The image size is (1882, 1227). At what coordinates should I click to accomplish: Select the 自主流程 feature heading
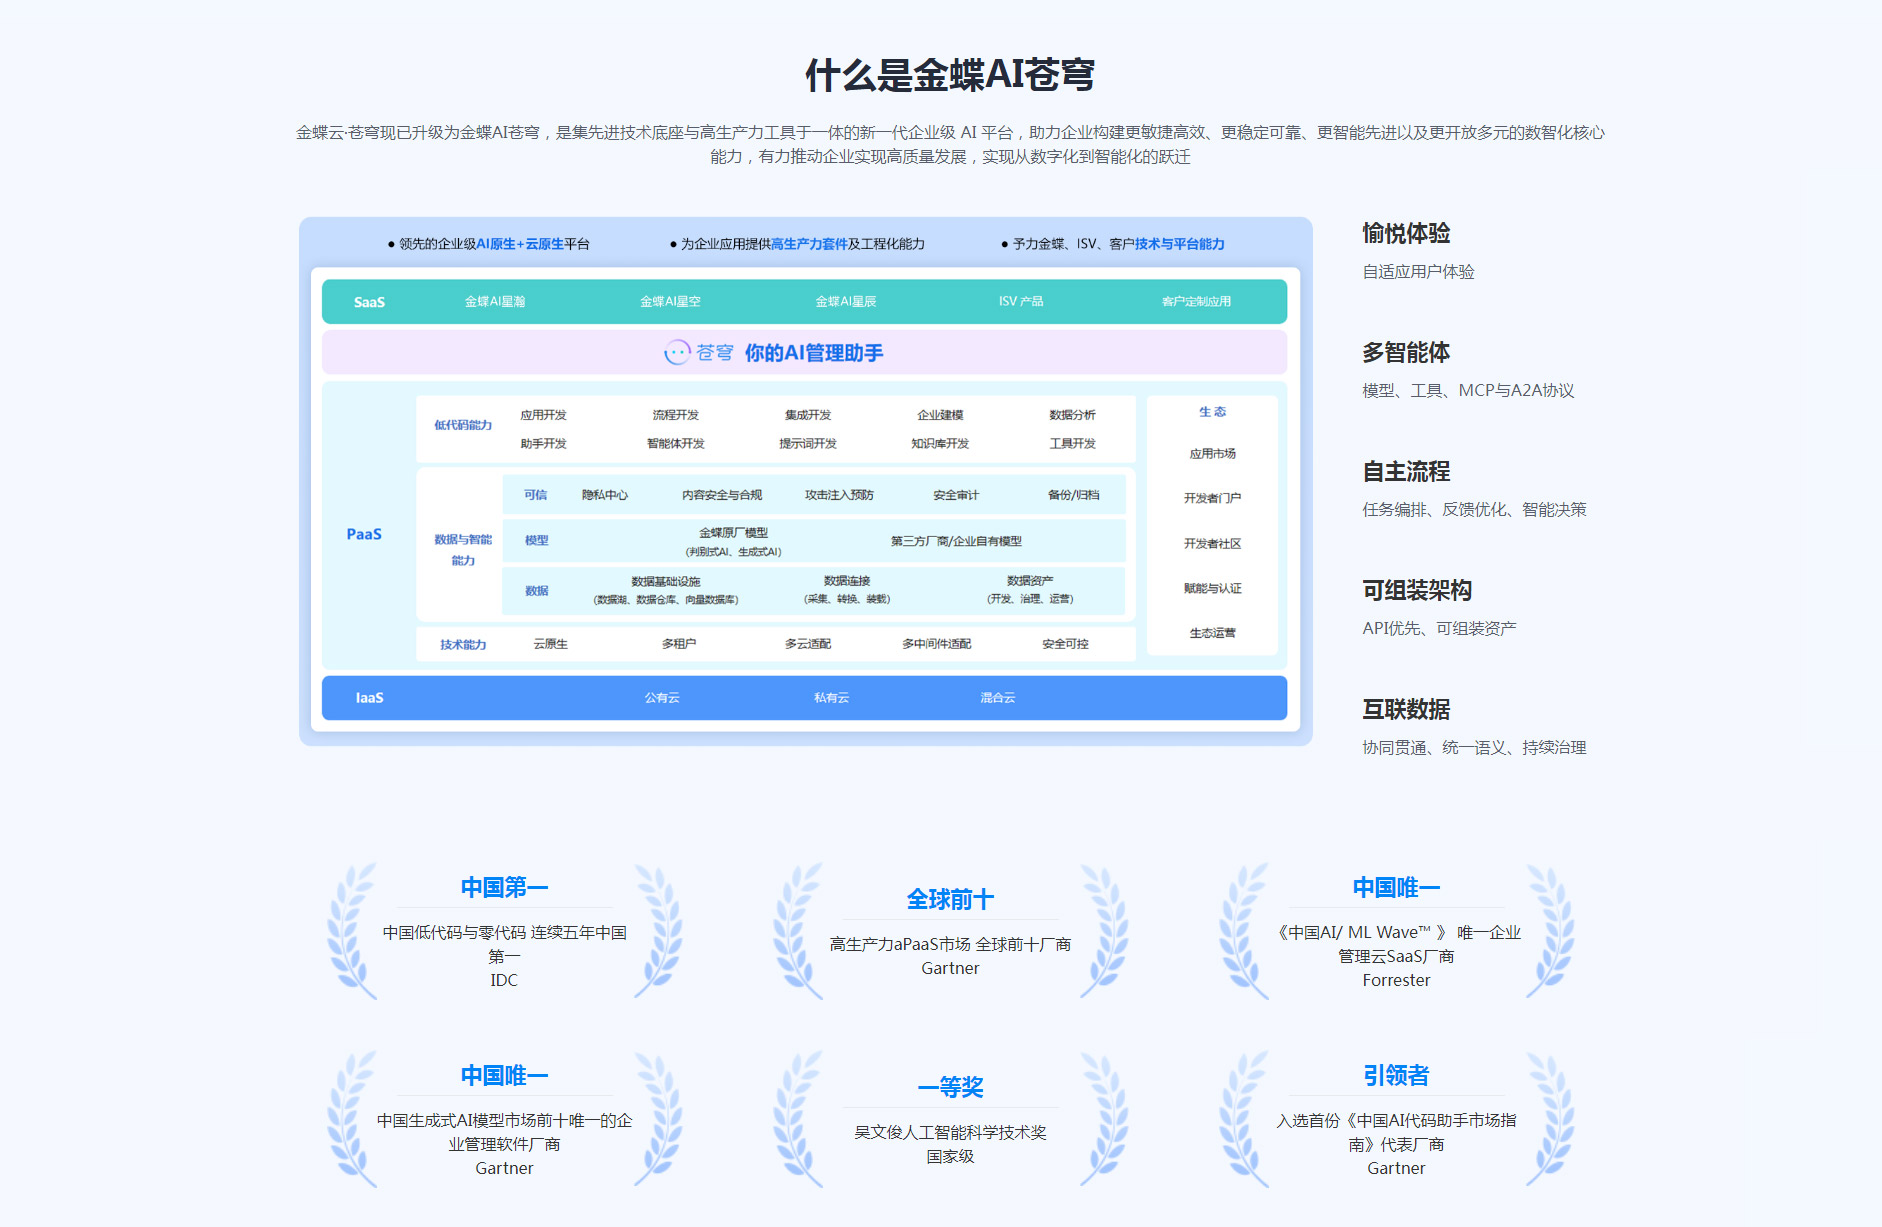coord(1406,471)
